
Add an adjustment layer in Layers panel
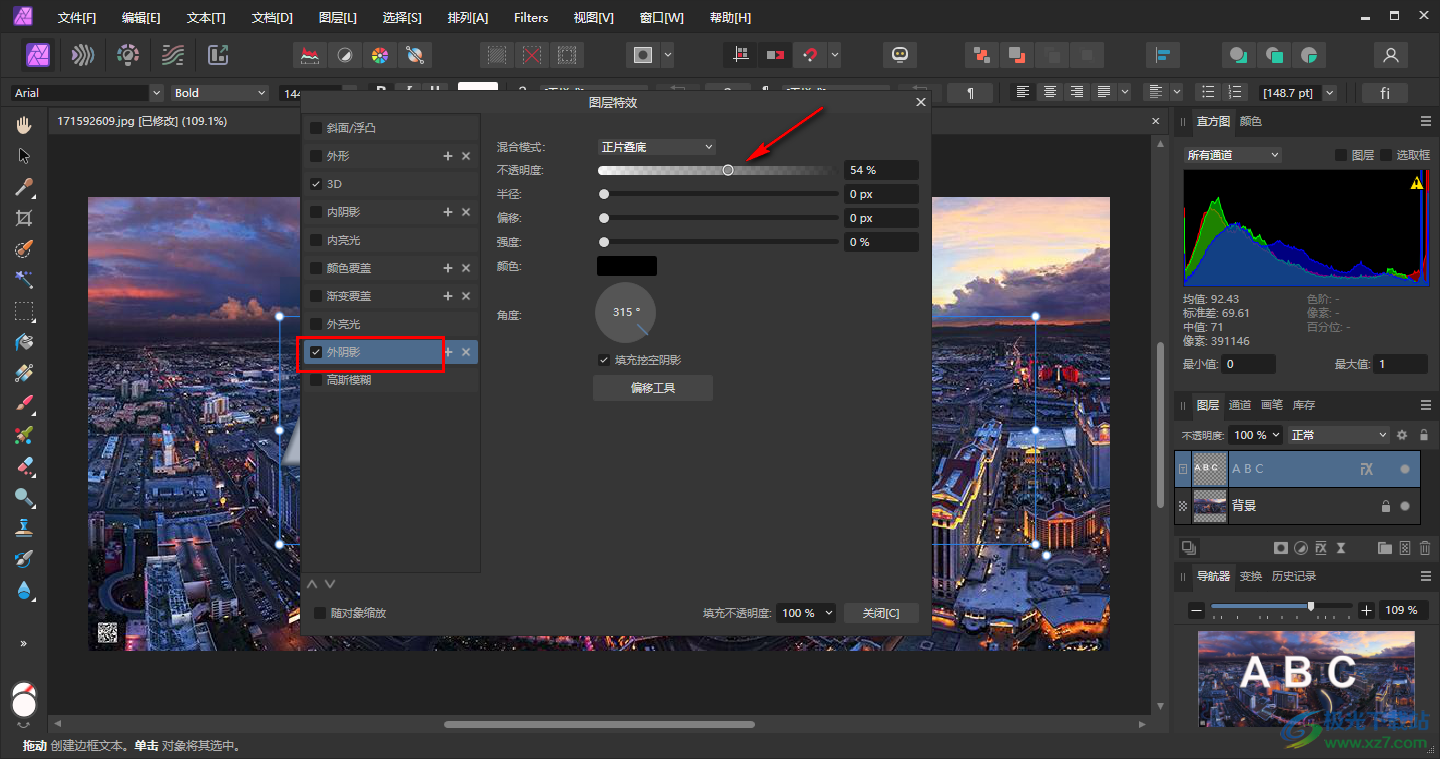click(1301, 548)
